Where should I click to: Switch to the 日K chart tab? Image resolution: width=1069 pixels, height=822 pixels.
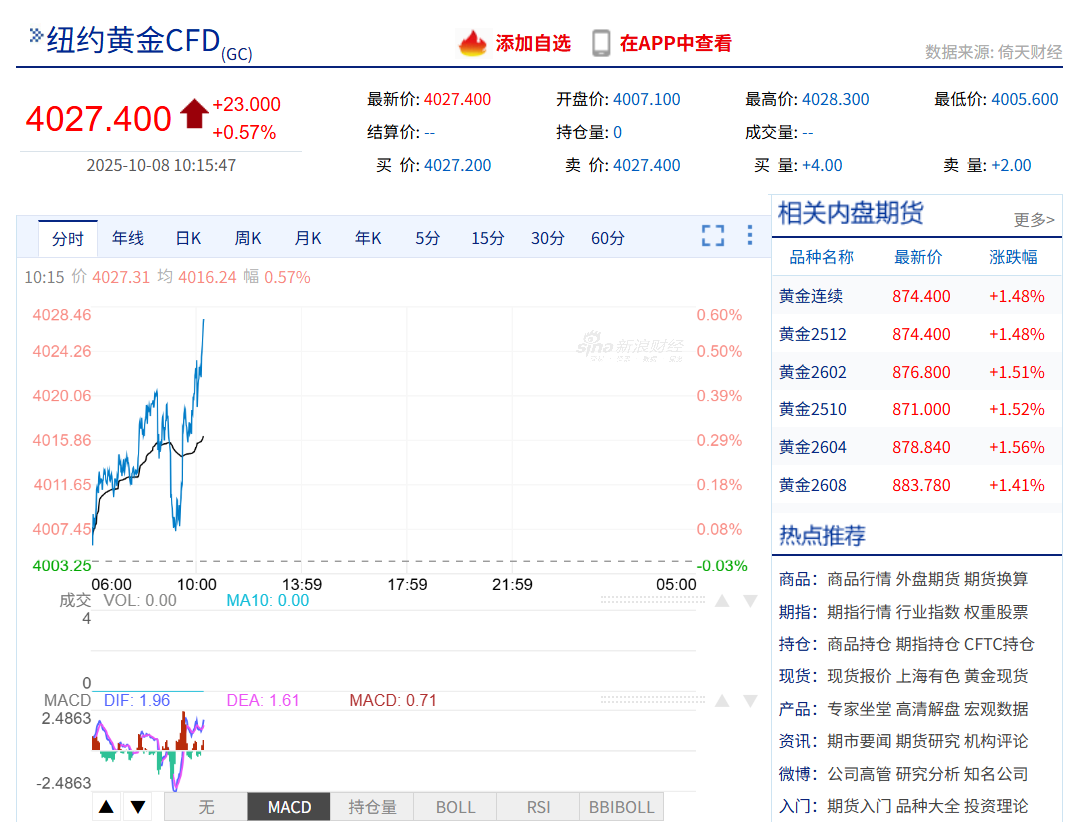(188, 238)
